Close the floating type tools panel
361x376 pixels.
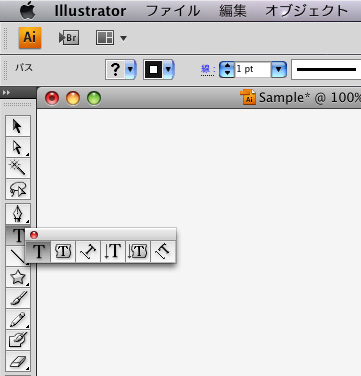point(34,235)
